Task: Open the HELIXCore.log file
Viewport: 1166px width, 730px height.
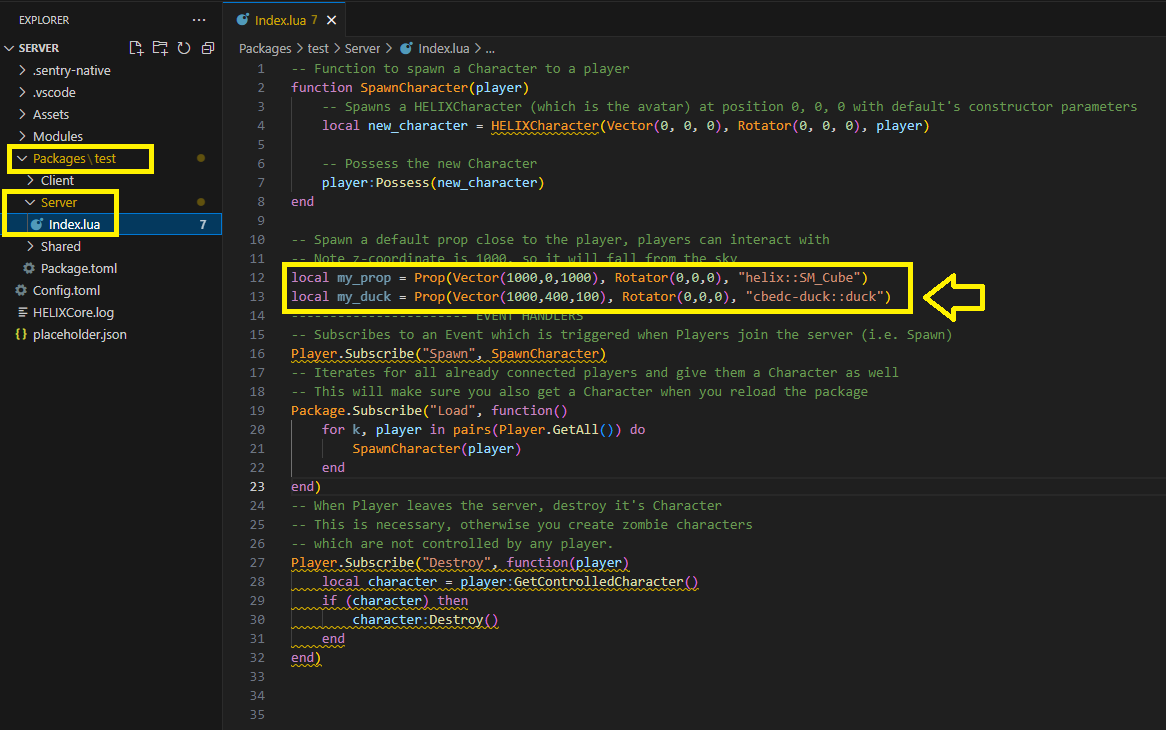Action: coord(73,312)
